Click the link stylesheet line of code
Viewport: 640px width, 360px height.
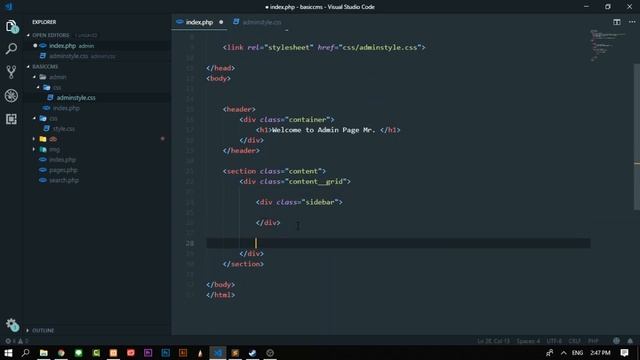[x=324, y=47]
